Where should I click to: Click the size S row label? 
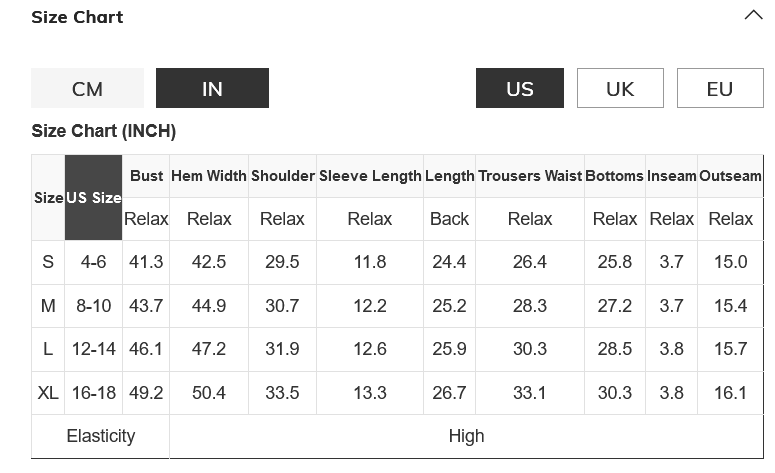click(x=48, y=262)
